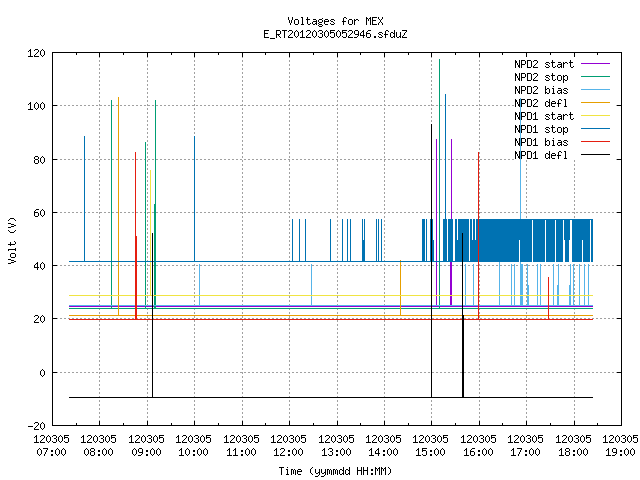
Task: Click the orange NPD2 defl legend line sample
Action: pyautogui.click(x=596, y=102)
